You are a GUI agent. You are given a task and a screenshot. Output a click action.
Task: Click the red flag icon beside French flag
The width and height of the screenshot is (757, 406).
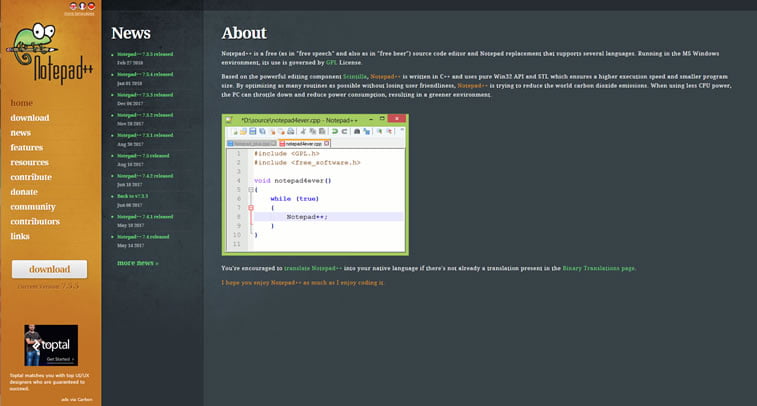pos(91,6)
